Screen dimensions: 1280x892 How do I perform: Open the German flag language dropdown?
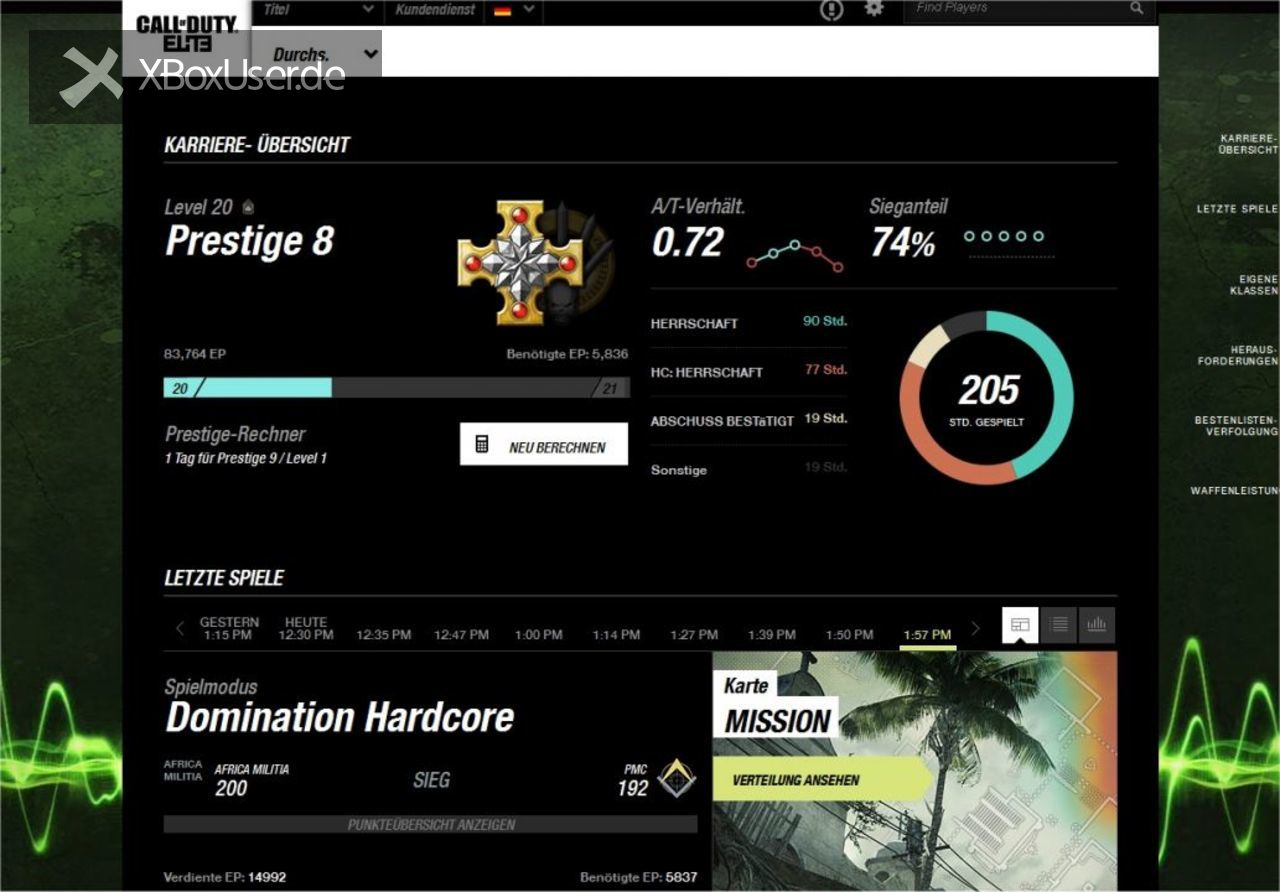point(515,9)
